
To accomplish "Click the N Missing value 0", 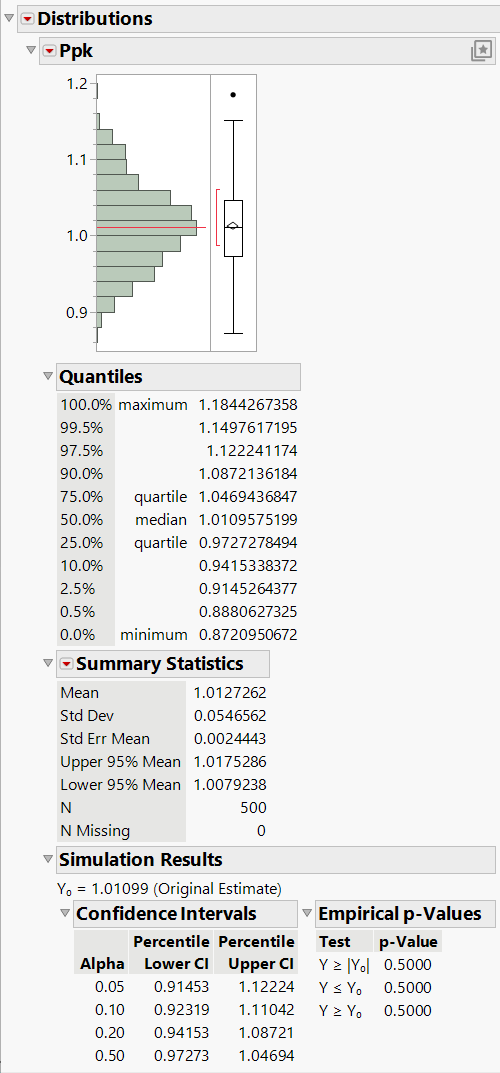I will [261, 831].
